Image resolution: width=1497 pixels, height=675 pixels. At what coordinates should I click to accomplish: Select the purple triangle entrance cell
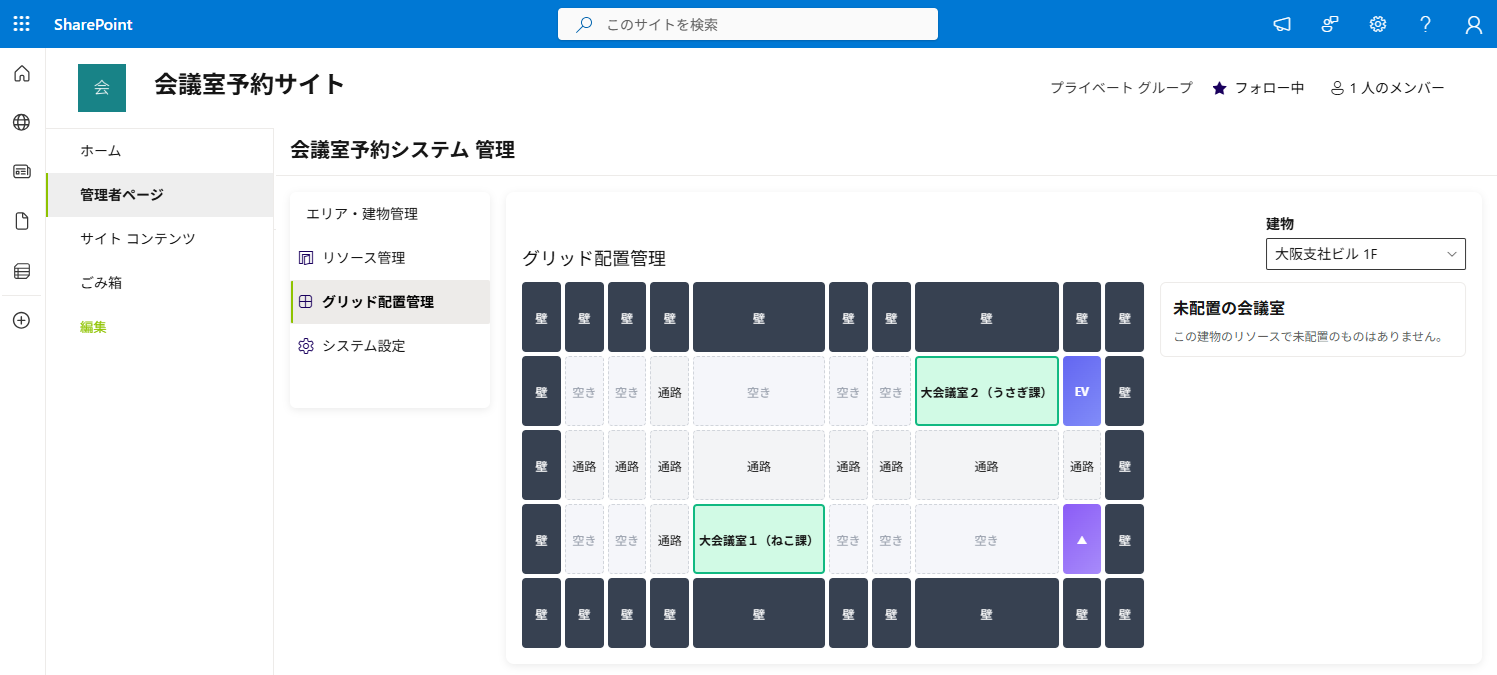[1082, 539]
